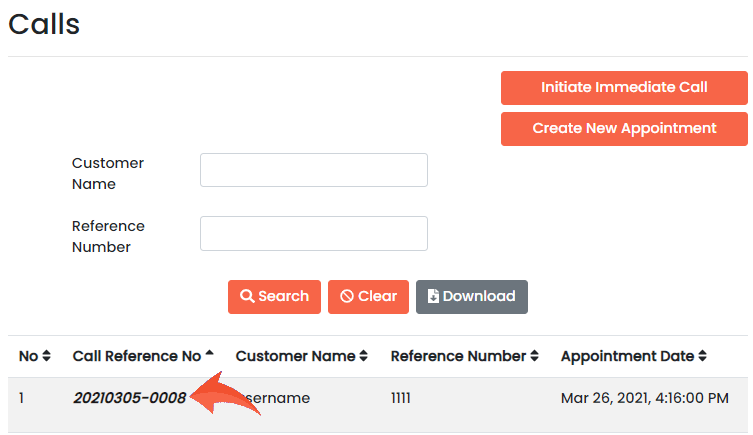Run the Search with magnifier button
753x435 pixels.
pos(274,297)
